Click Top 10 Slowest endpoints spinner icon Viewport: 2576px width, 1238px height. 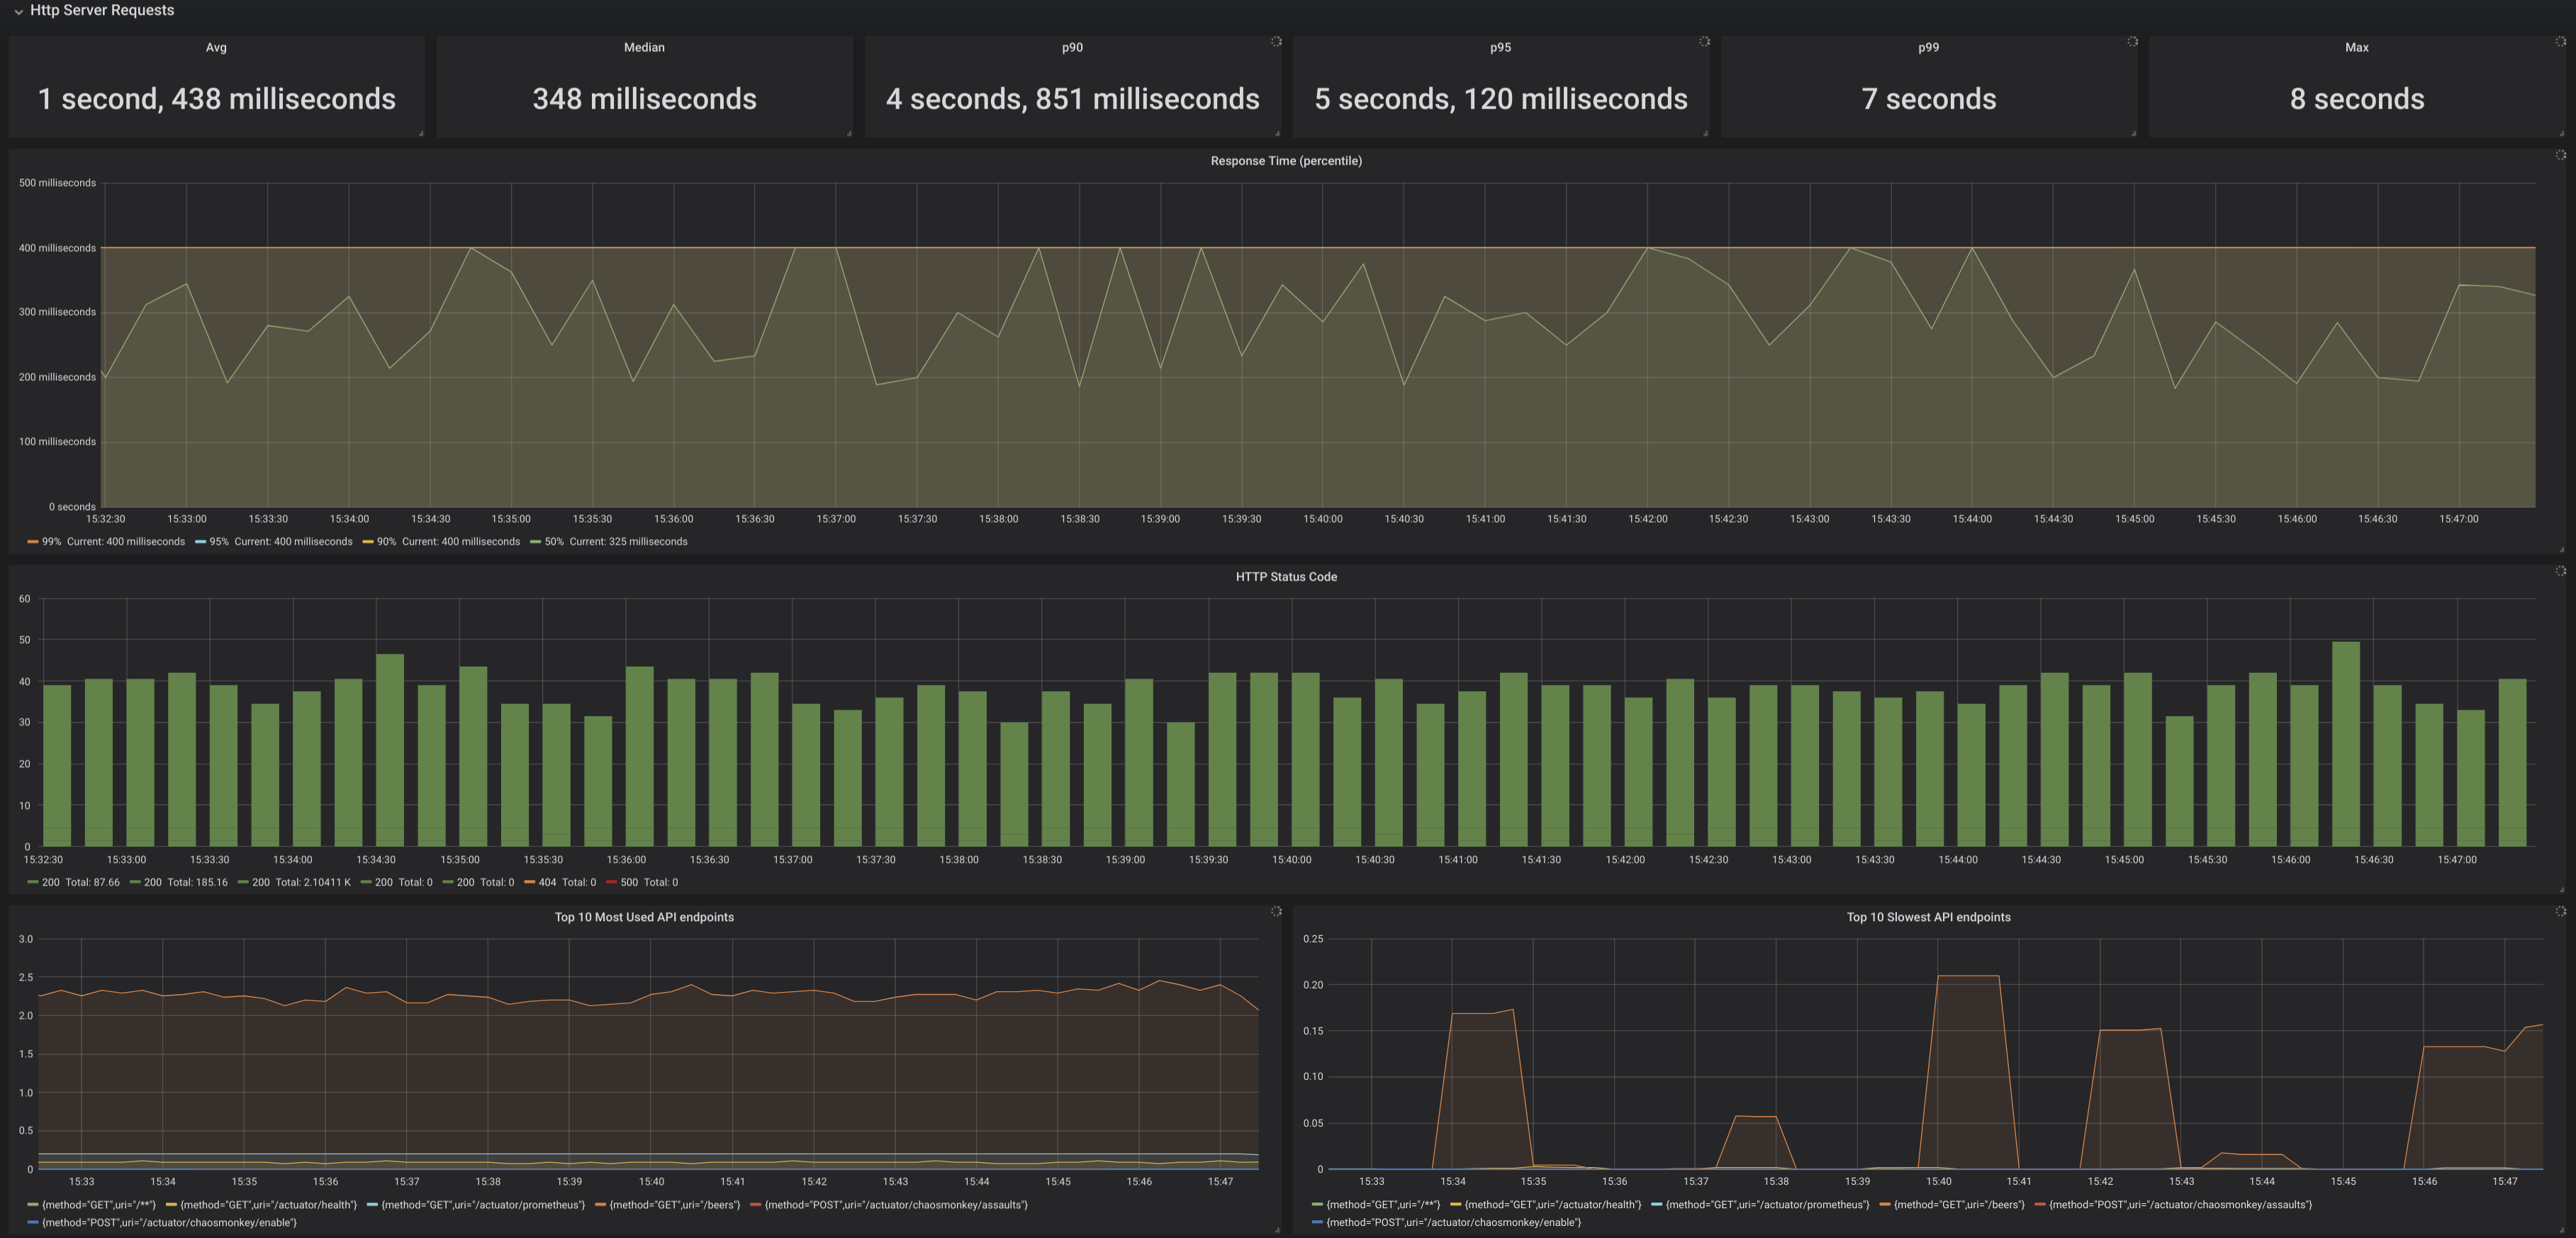[x=2560, y=911]
